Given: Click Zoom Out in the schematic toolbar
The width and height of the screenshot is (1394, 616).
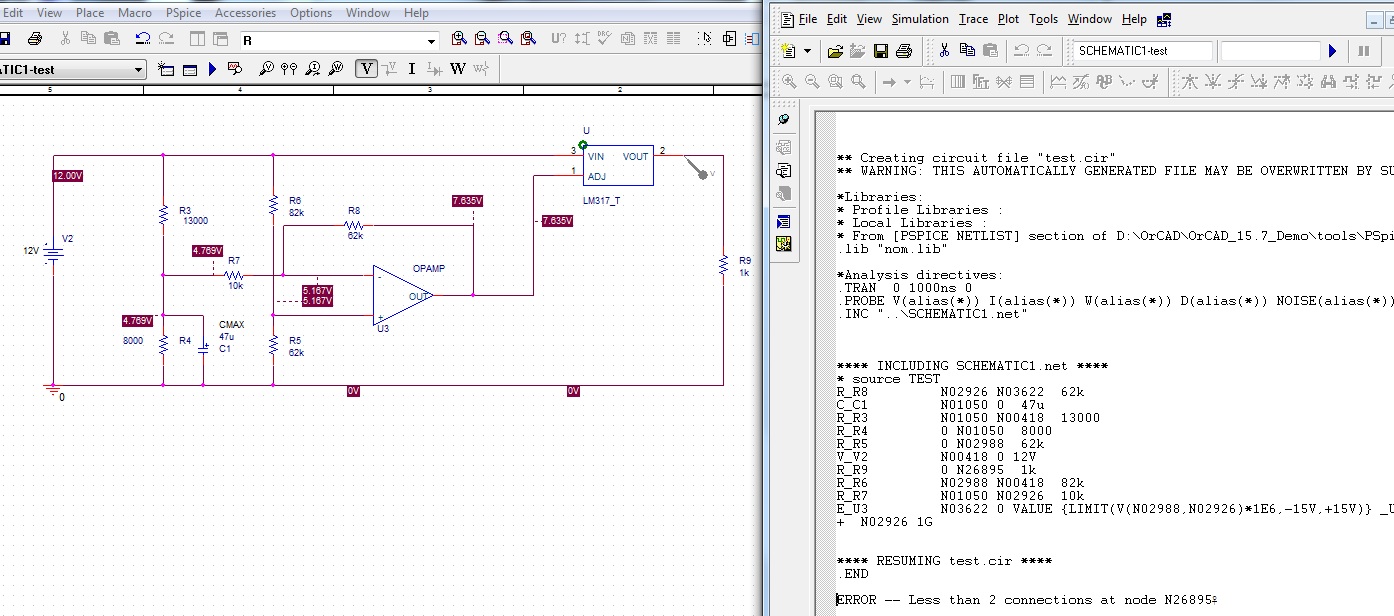Looking at the screenshot, I should point(482,39).
